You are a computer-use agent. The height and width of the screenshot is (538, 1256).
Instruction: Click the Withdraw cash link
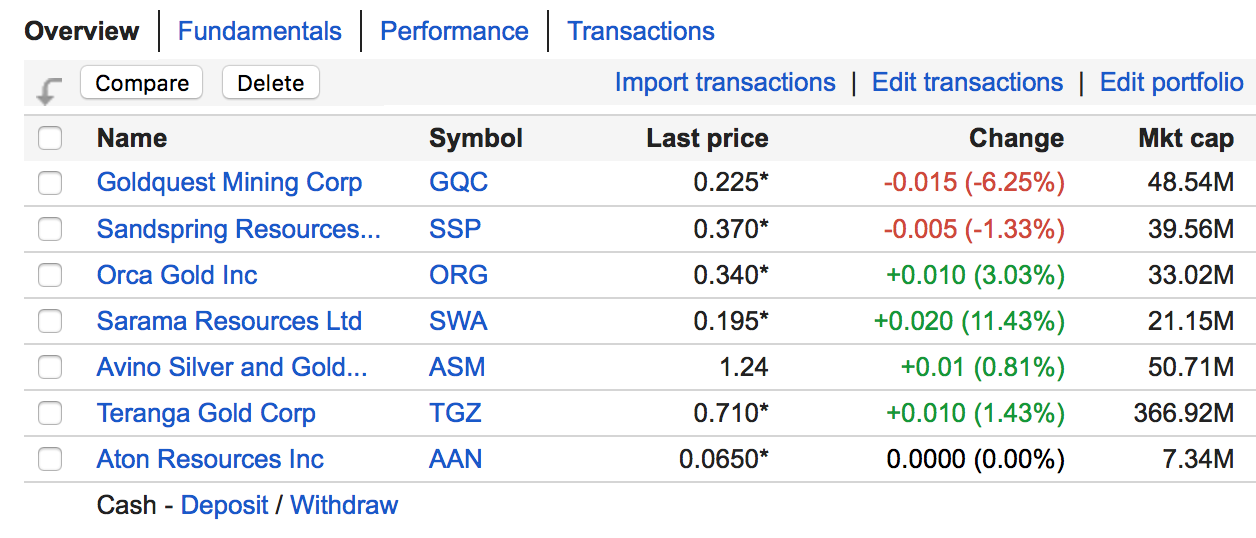click(x=344, y=505)
